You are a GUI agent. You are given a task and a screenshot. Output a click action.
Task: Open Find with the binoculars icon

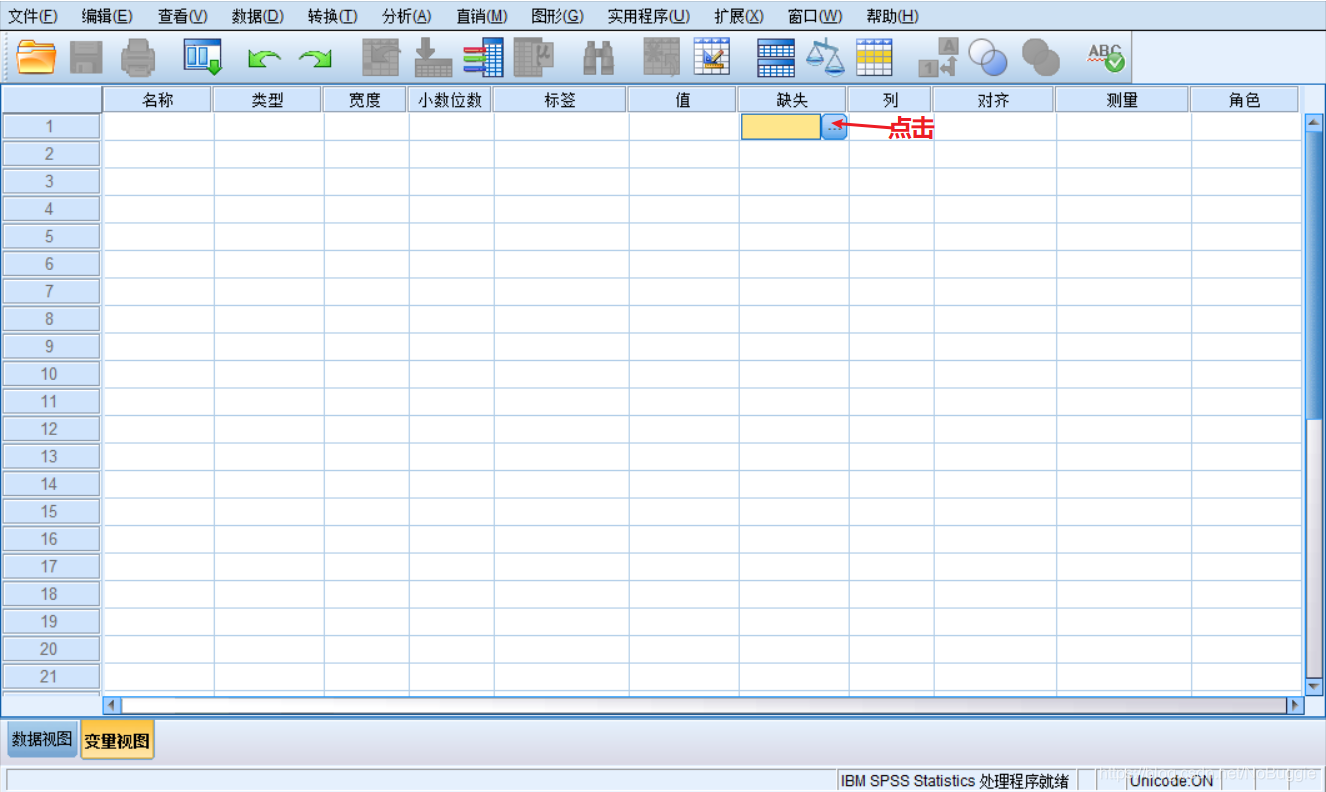pos(598,57)
